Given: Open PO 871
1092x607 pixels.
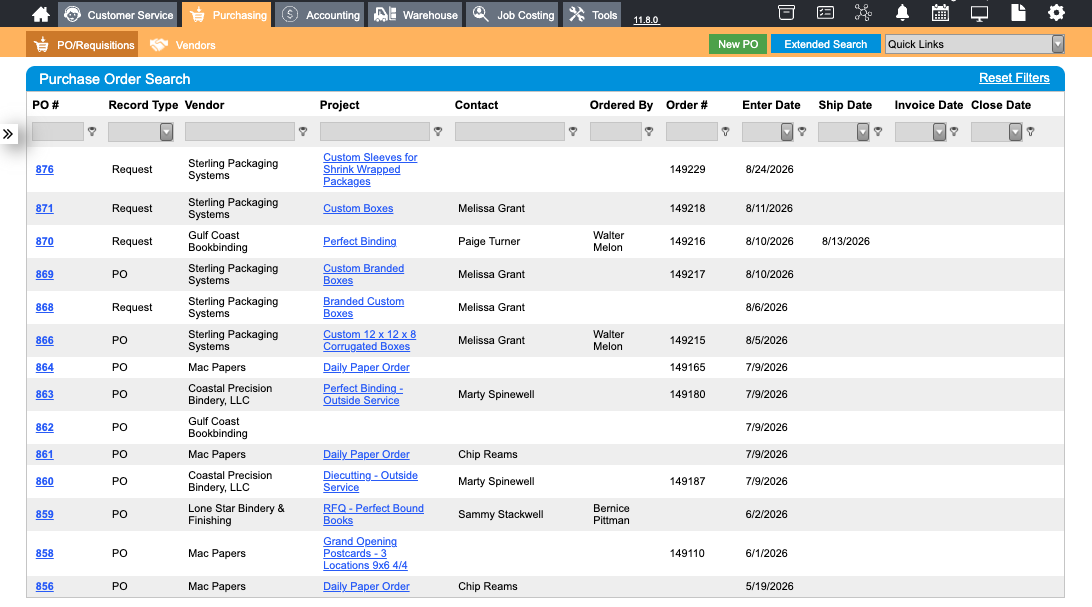Looking at the screenshot, I should pyautogui.click(x=45, y=208).
